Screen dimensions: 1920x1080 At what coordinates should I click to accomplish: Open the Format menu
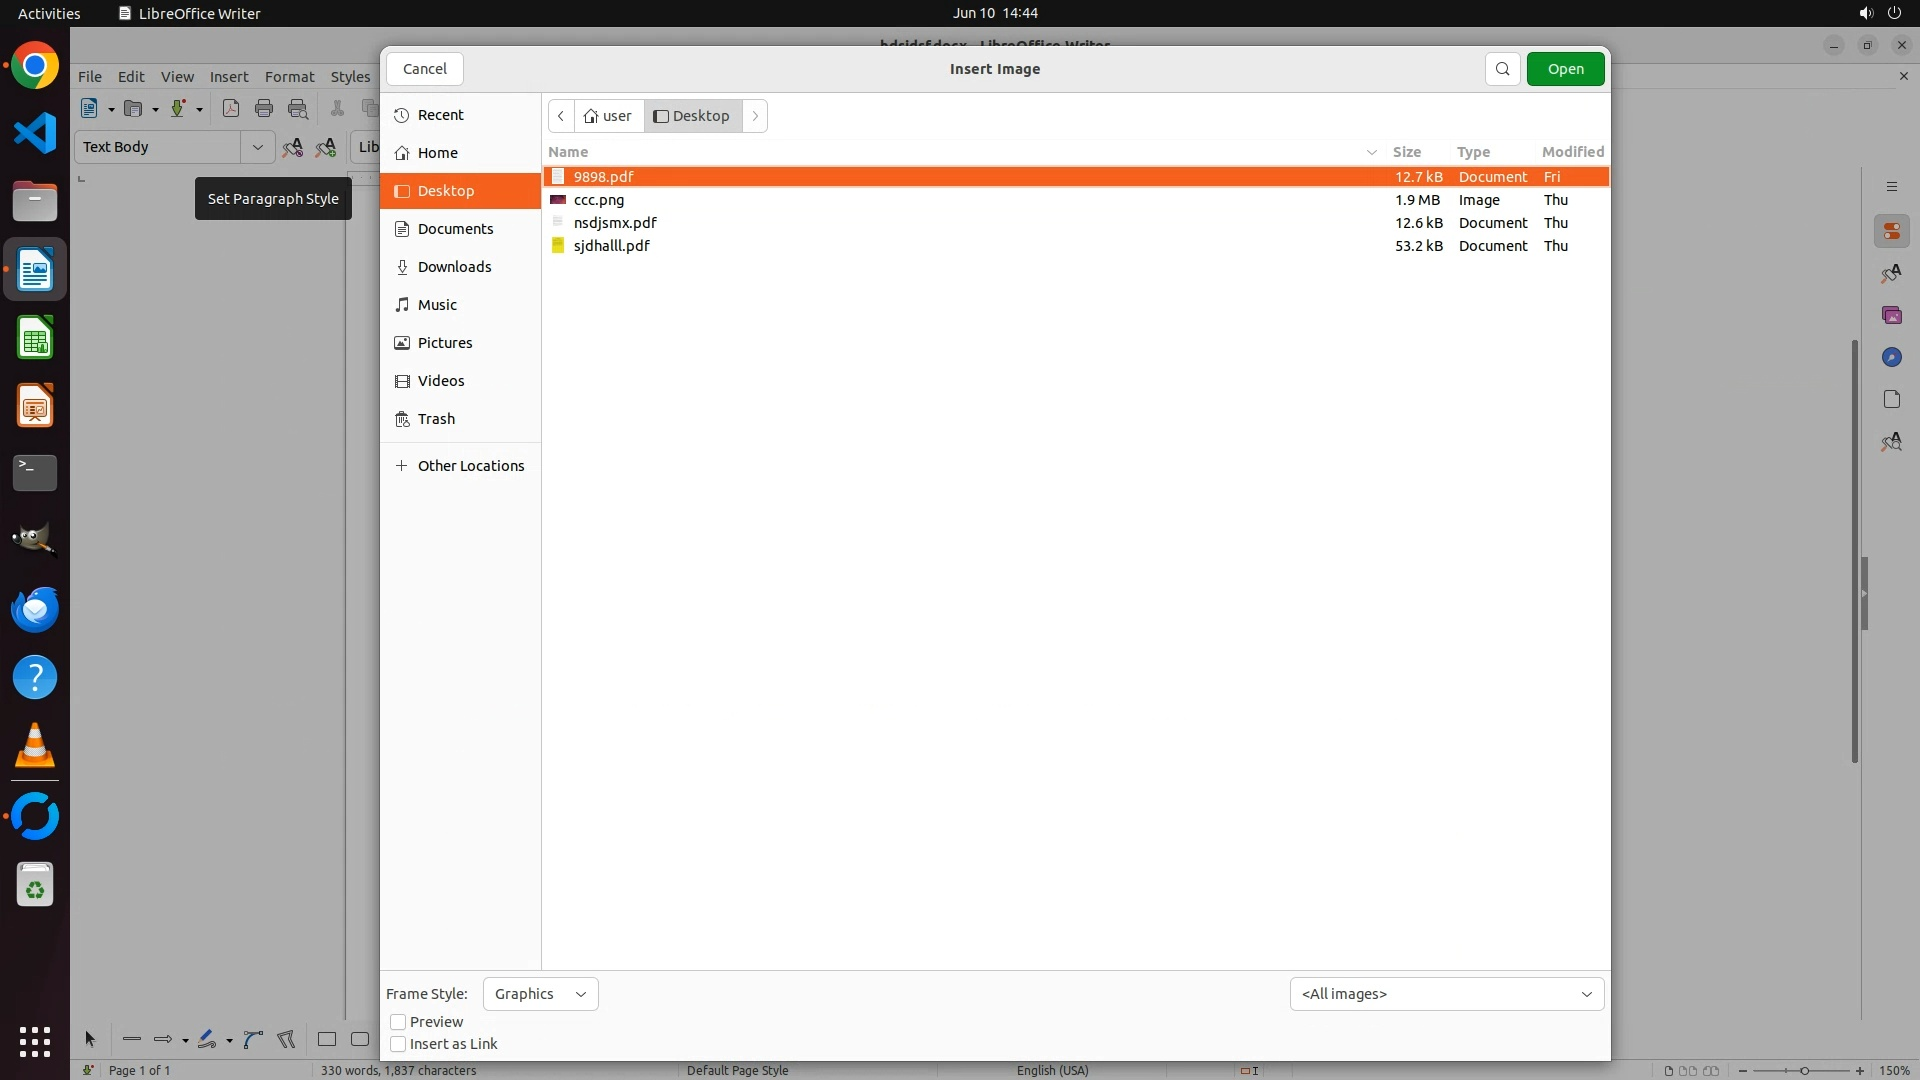coord(289,77)
